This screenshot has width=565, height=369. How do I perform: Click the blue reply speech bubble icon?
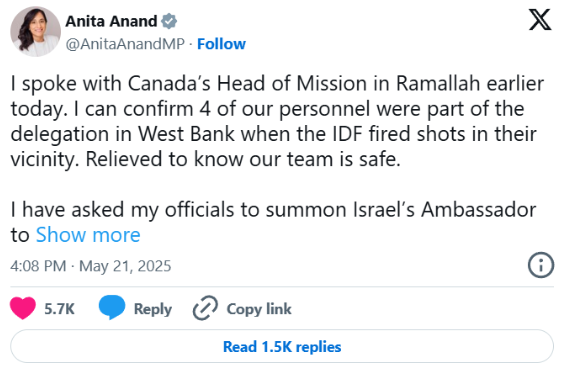pyautogui.click(x=112, y=307)
